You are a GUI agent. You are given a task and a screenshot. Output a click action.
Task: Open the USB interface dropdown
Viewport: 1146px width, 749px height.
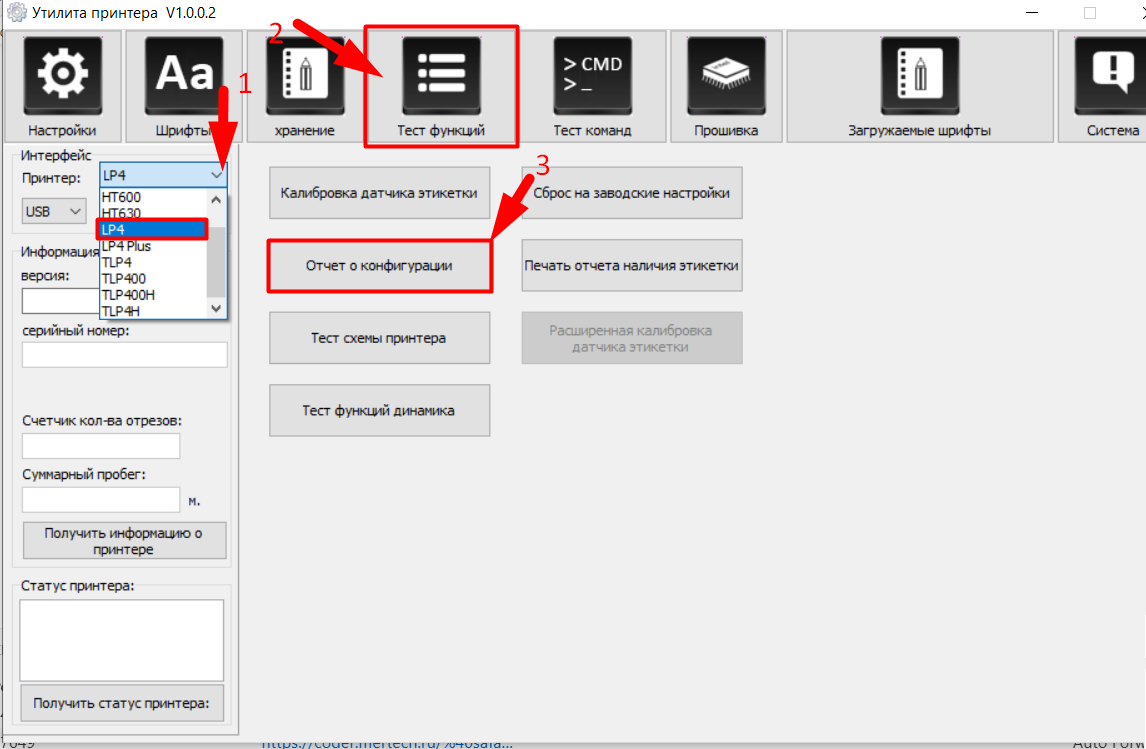(55, 211)
